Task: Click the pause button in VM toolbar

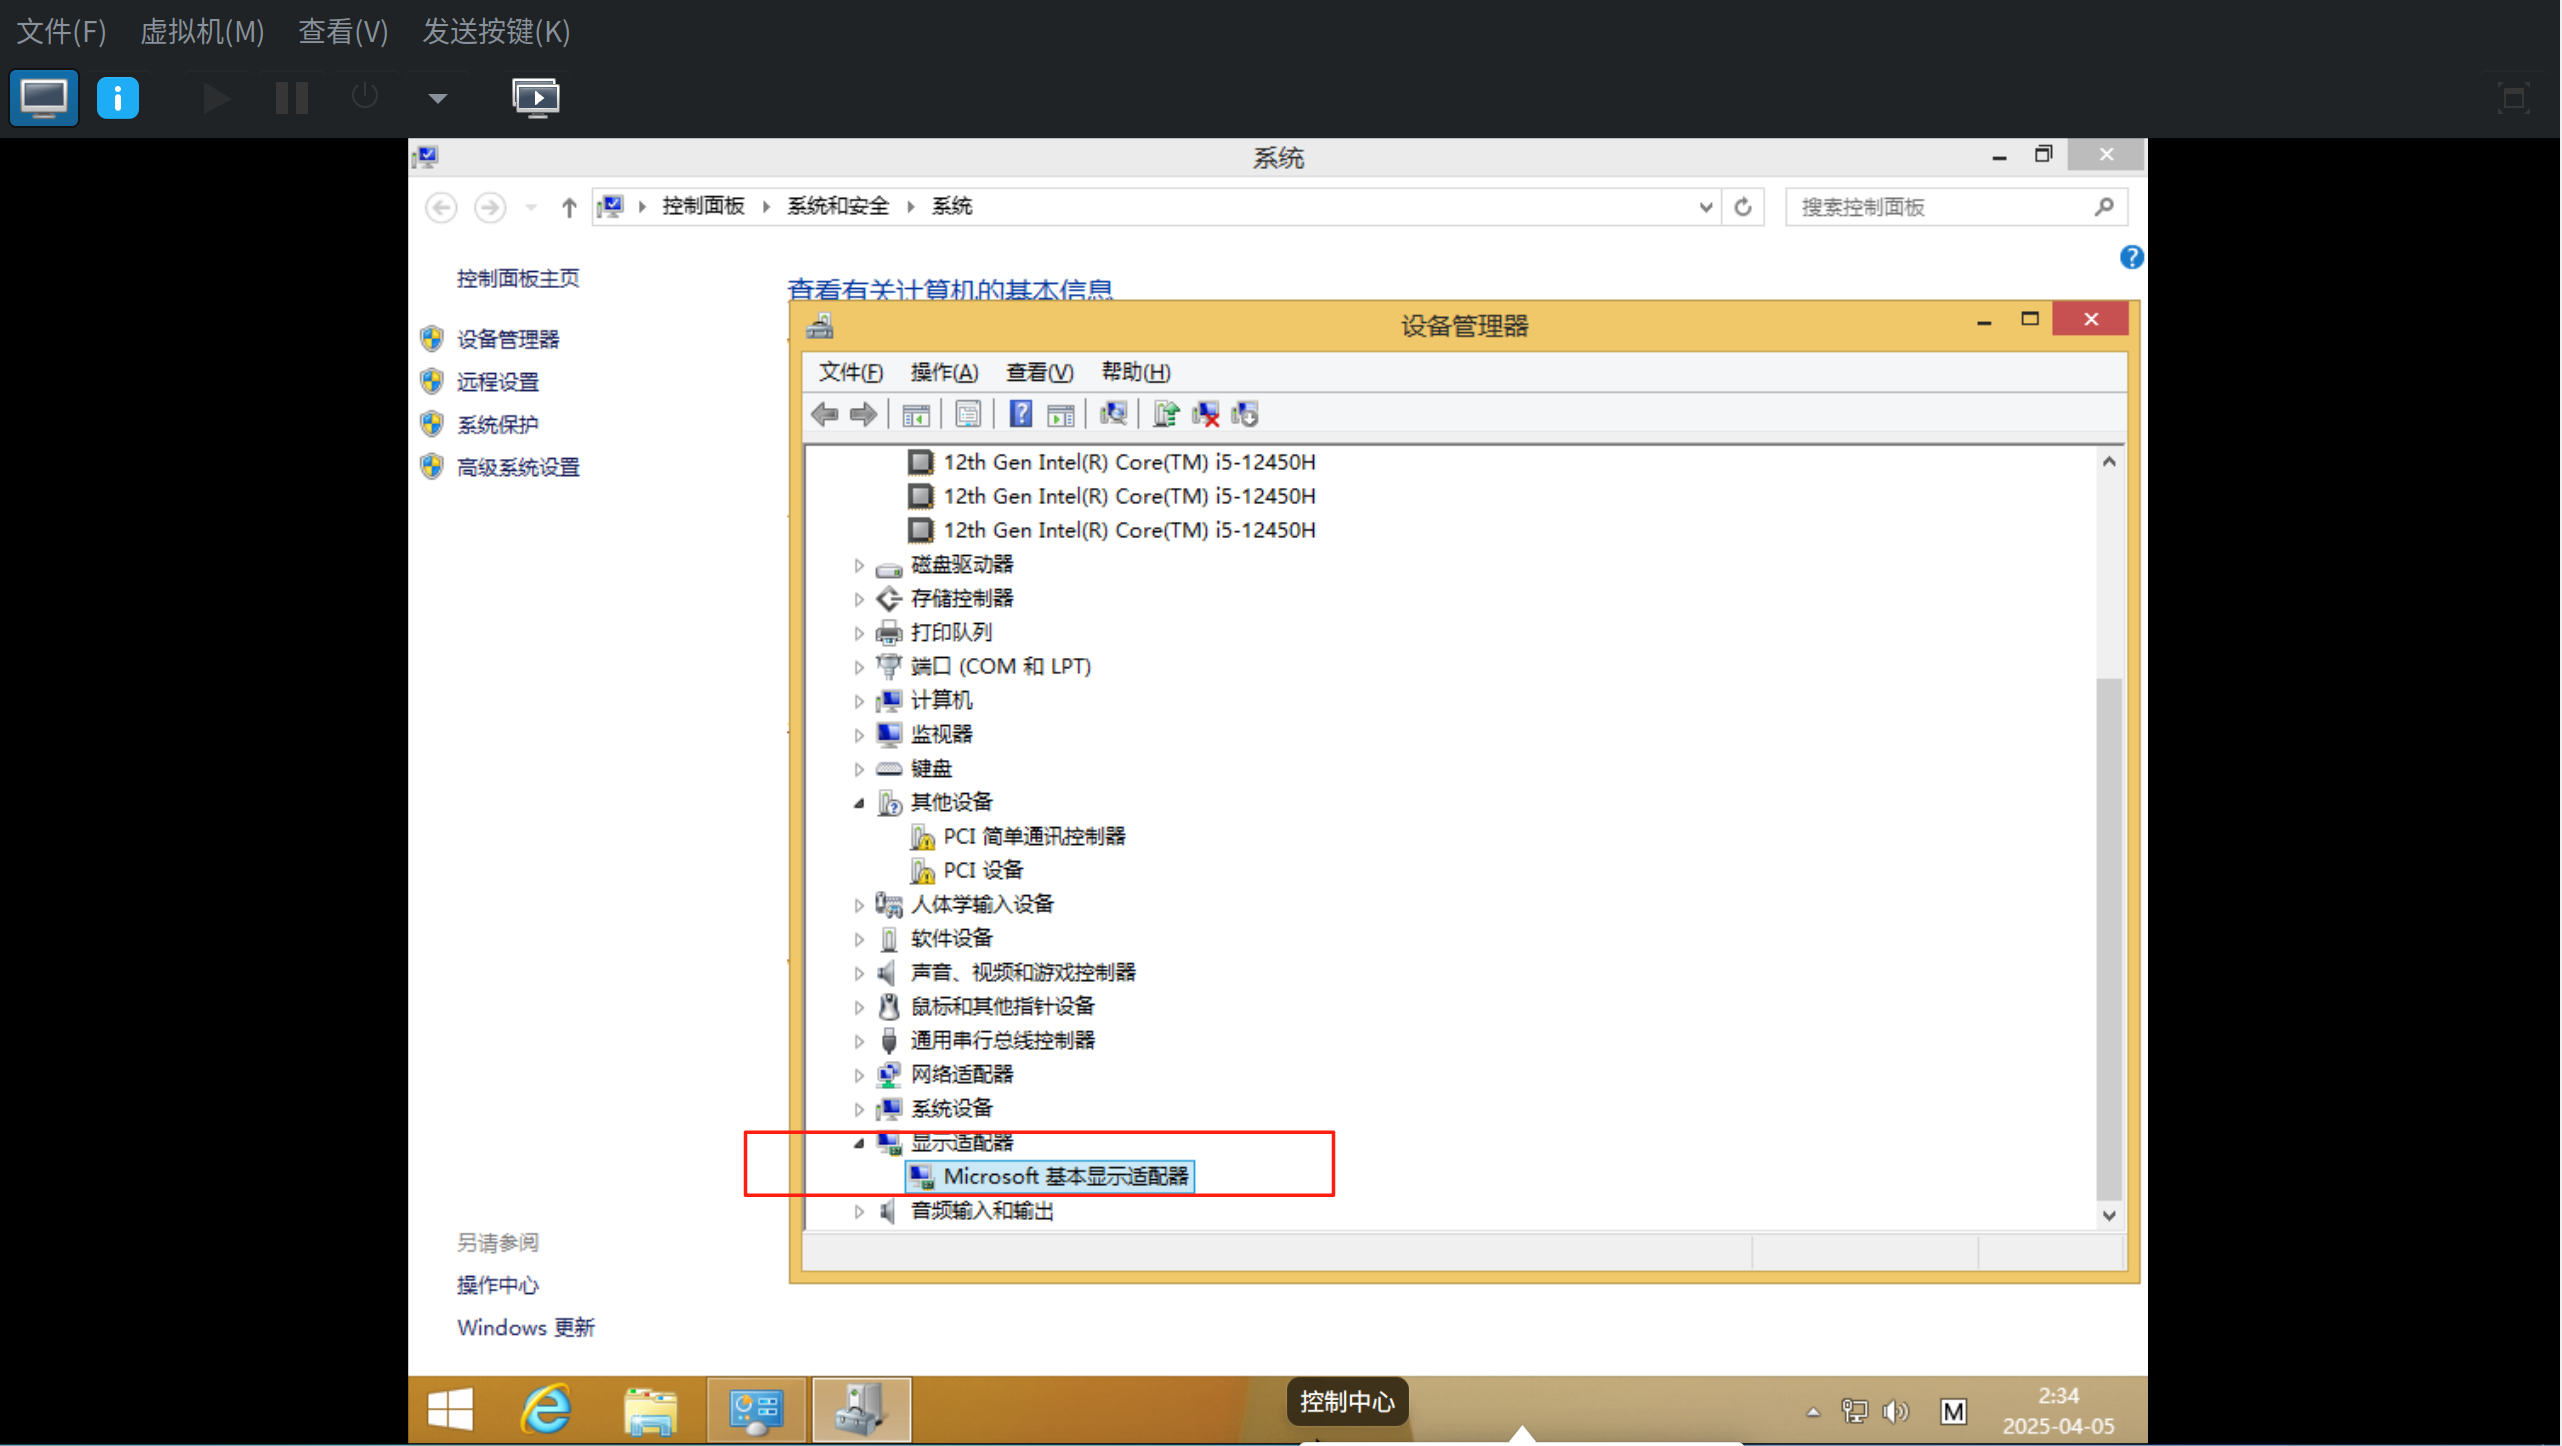Action: point(292,98)
